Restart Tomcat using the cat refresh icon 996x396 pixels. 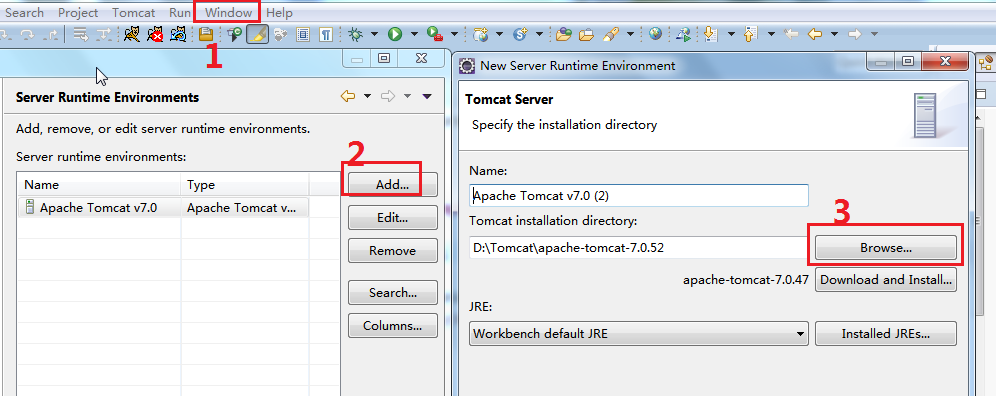point(178,34)
